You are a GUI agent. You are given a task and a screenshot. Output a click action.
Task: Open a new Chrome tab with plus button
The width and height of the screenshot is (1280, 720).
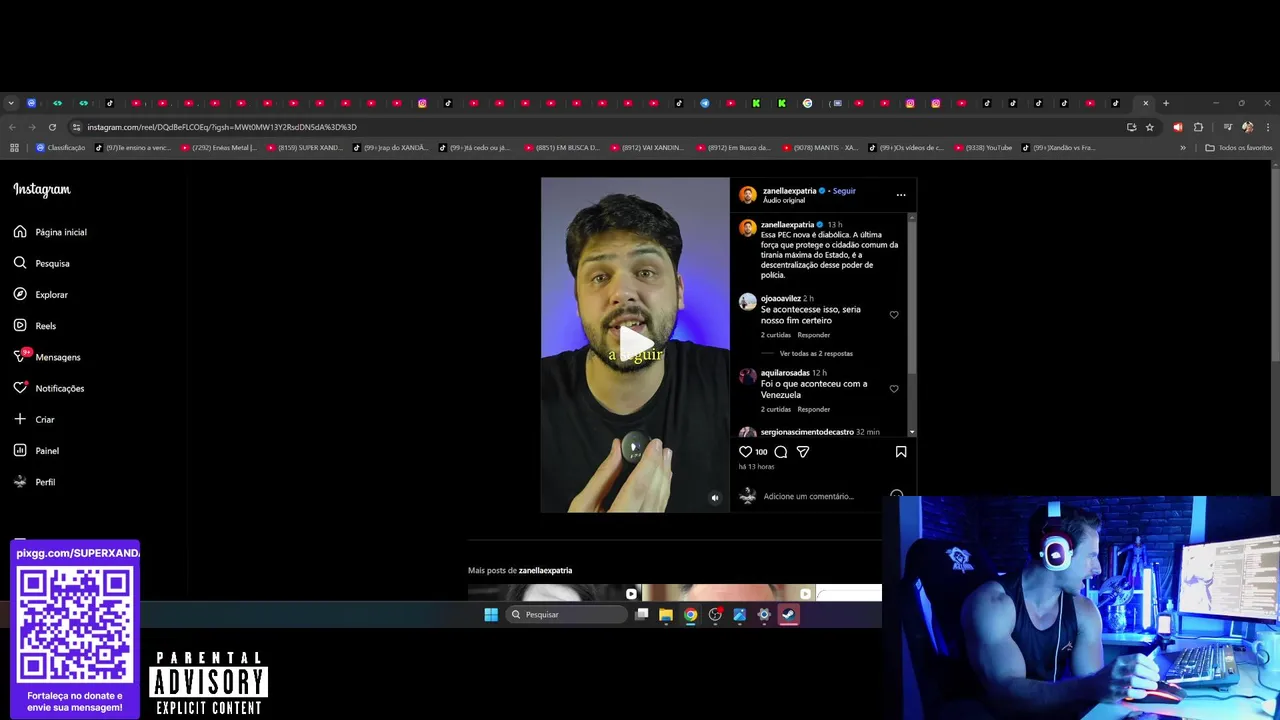pos(1165,103)
